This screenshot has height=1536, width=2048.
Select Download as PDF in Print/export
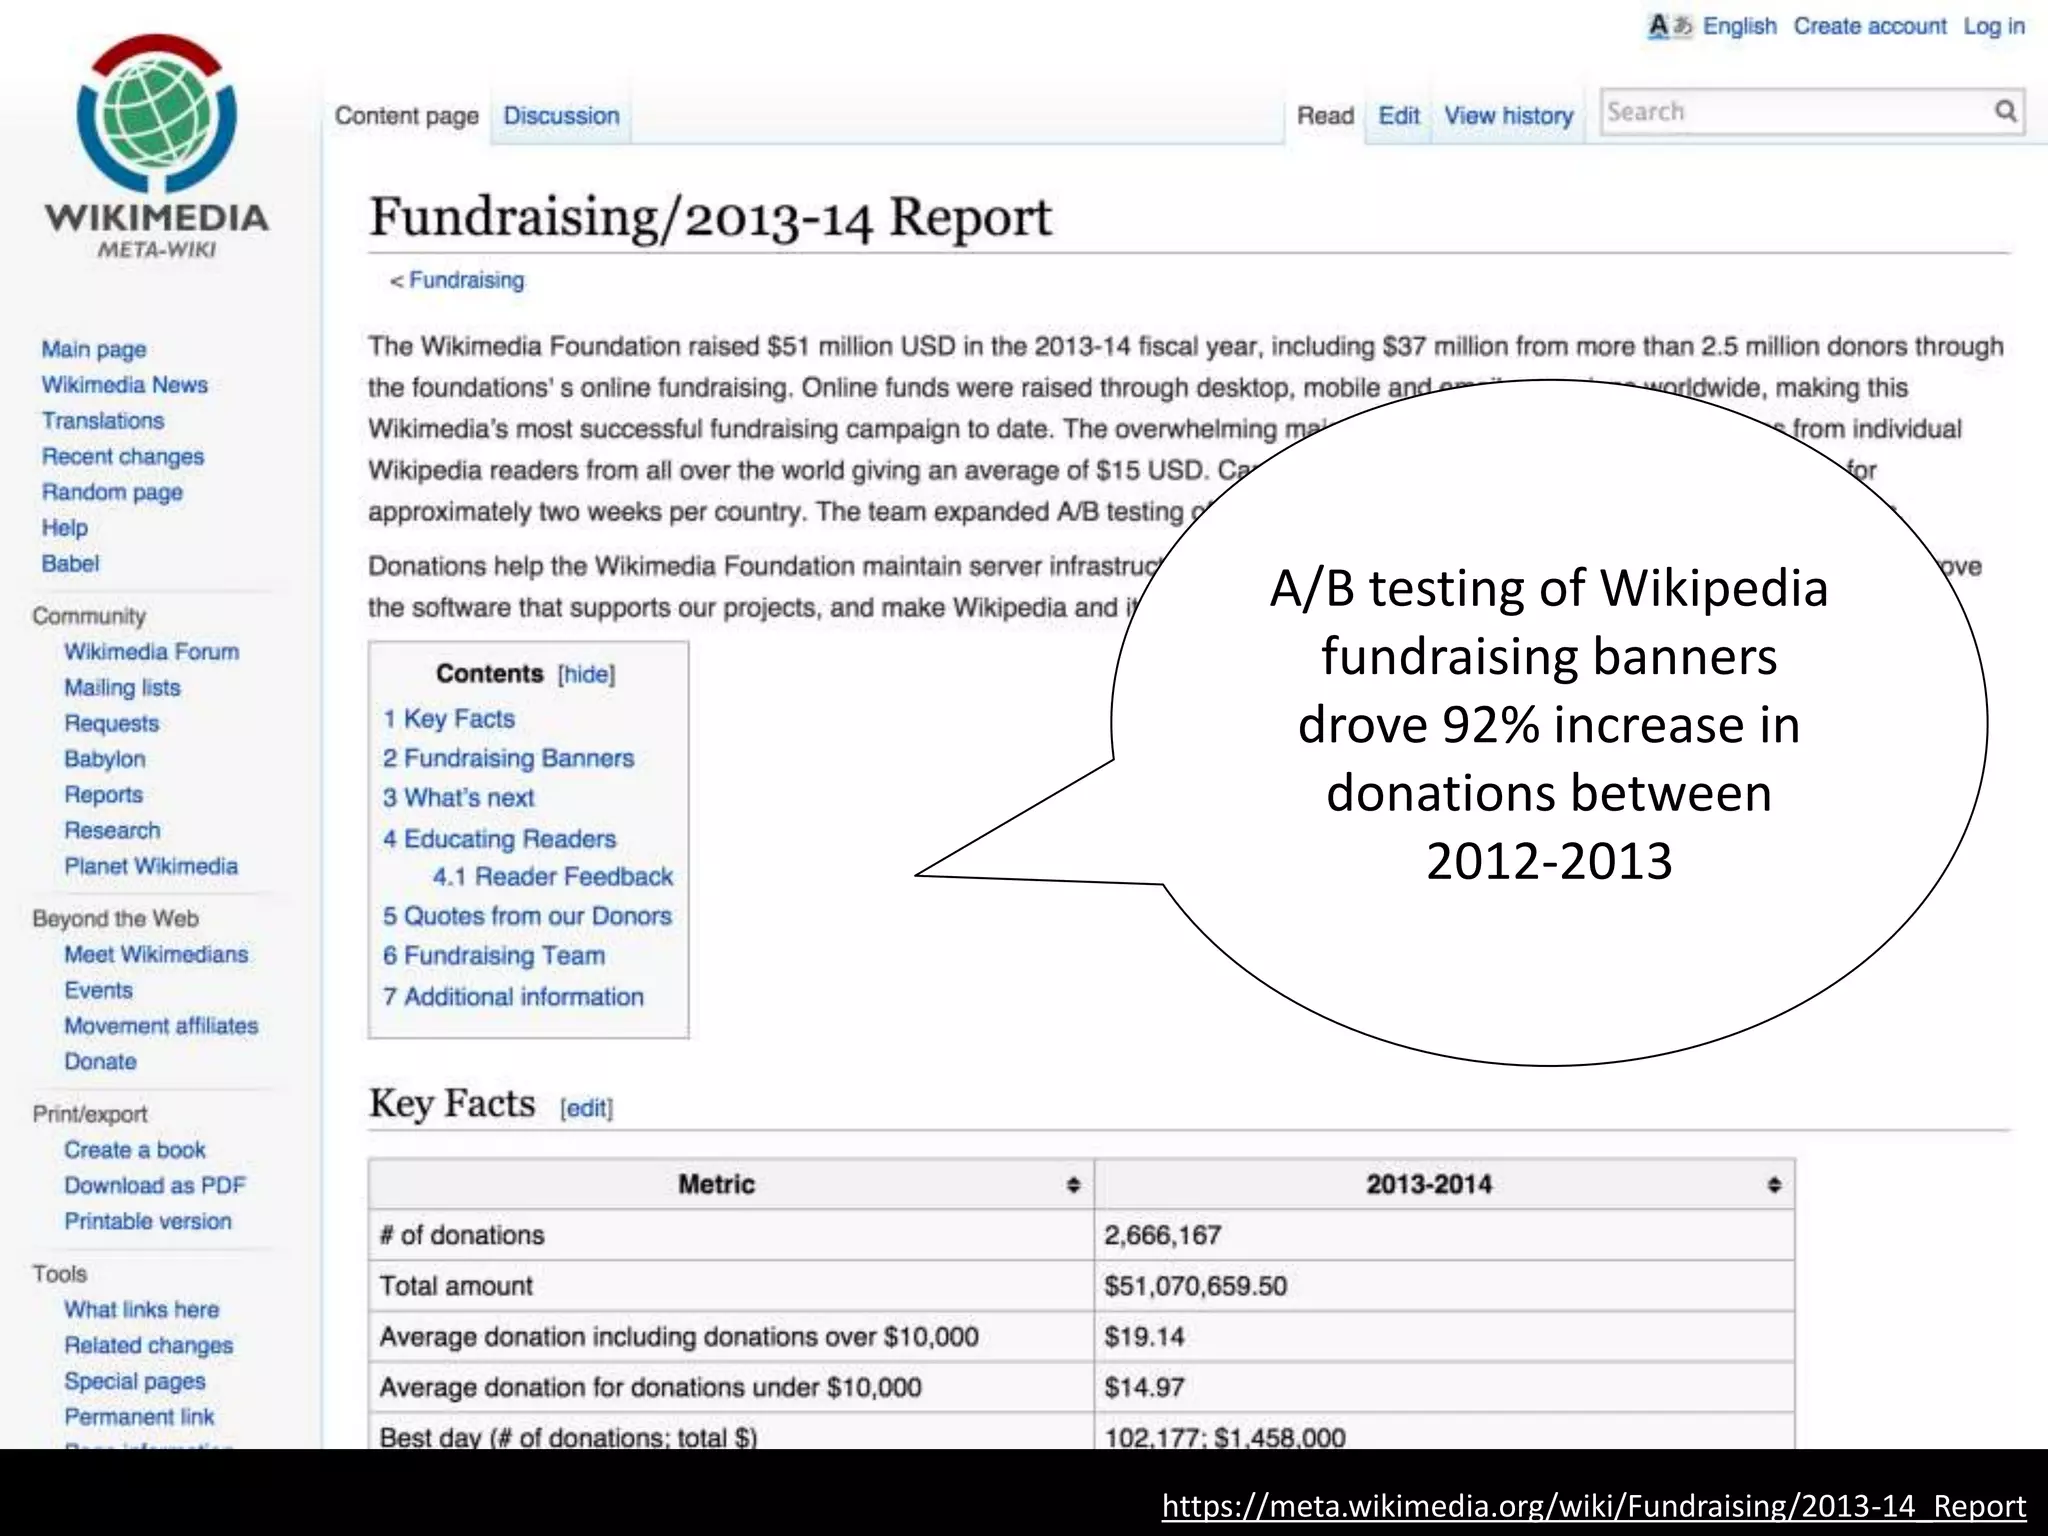coord(154,1186)
